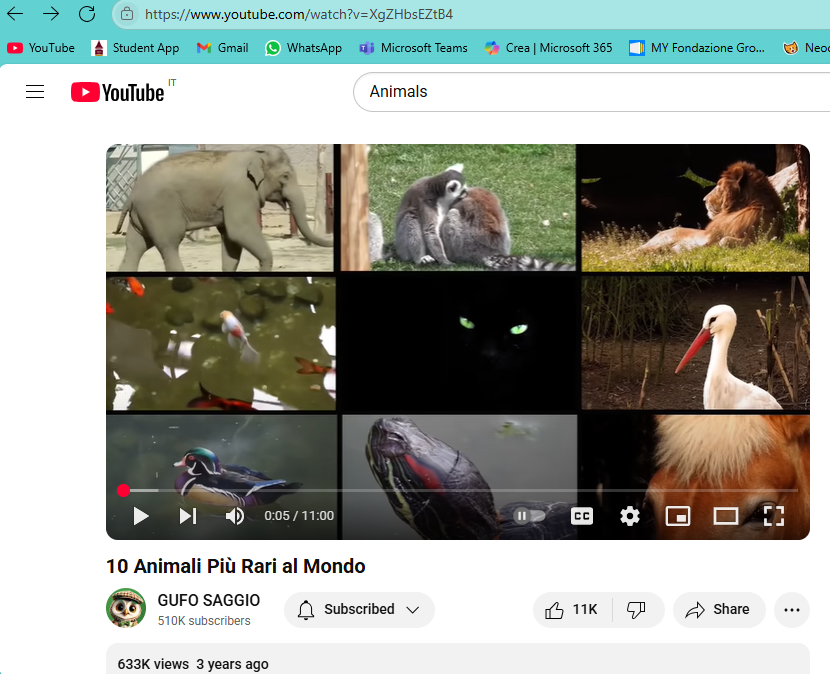
Task: Click the red progress bar scrubber
Action: point(123,490)
